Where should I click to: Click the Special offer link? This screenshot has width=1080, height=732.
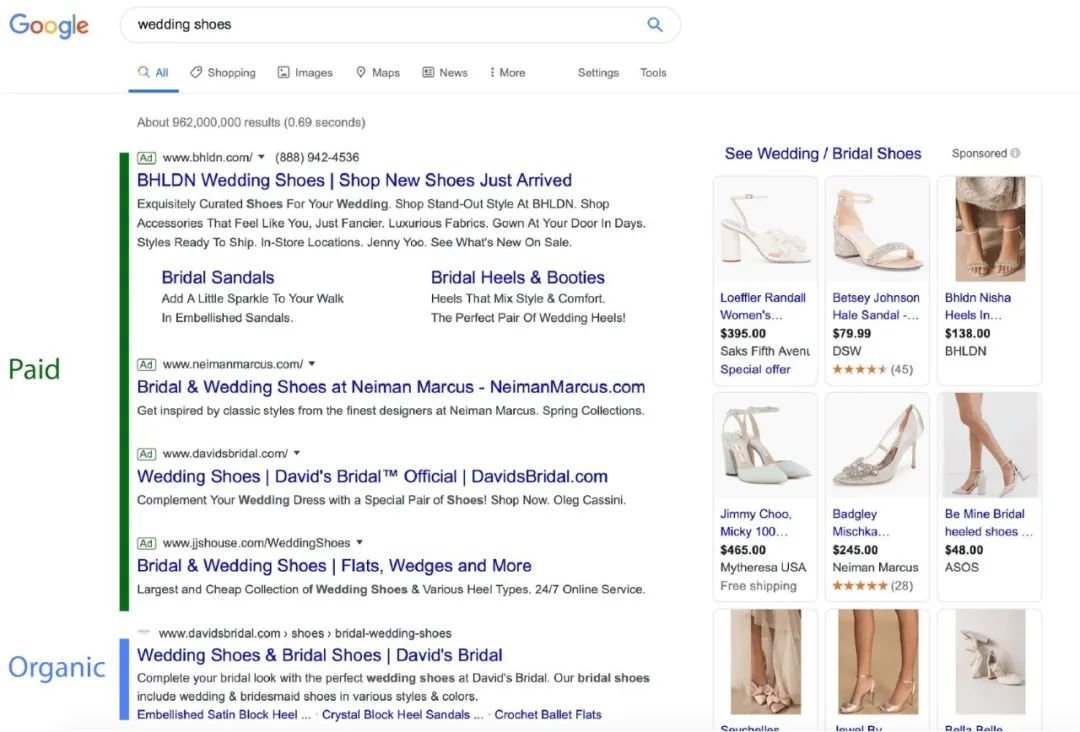755,369
